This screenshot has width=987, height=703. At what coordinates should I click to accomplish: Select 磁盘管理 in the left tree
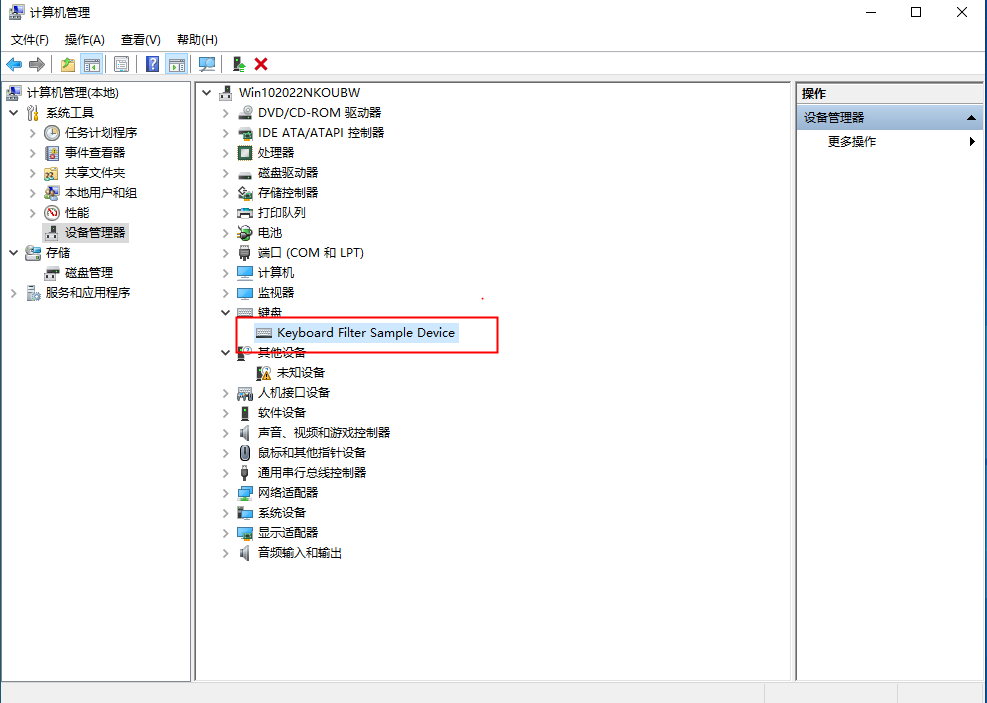click(89, 273)
